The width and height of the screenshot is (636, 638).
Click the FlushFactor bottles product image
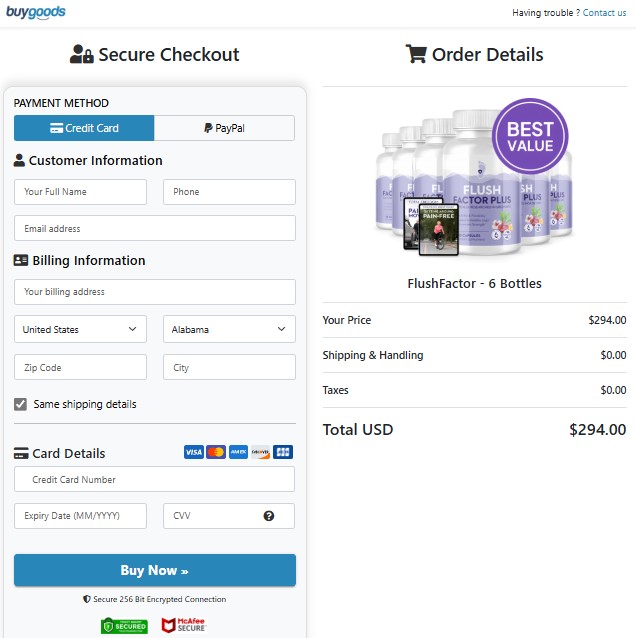coord(470,185)
